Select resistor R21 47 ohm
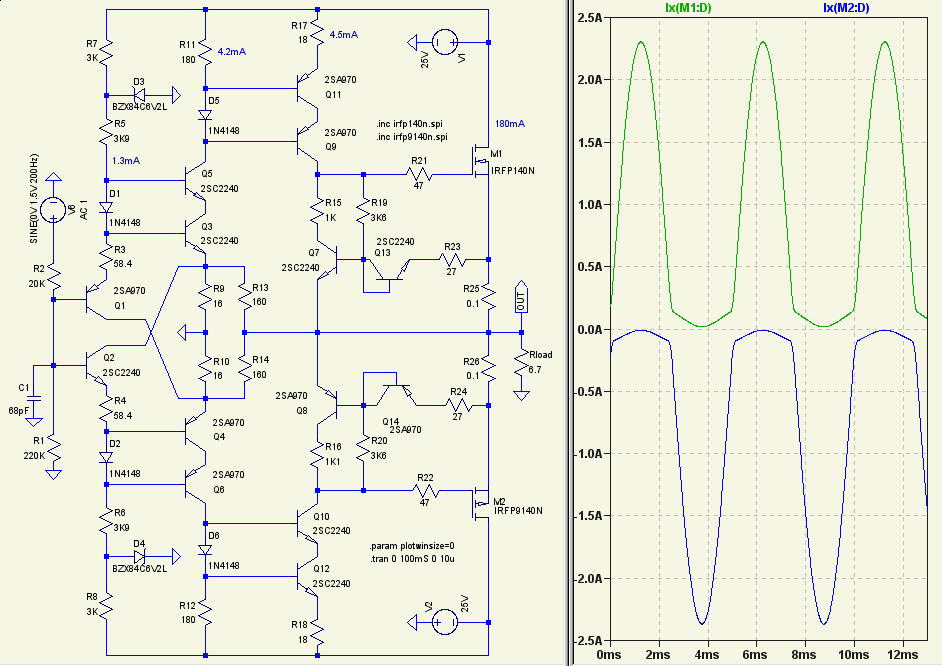The width and height of the screenshot is (942, 666). (x=419, y=174)
